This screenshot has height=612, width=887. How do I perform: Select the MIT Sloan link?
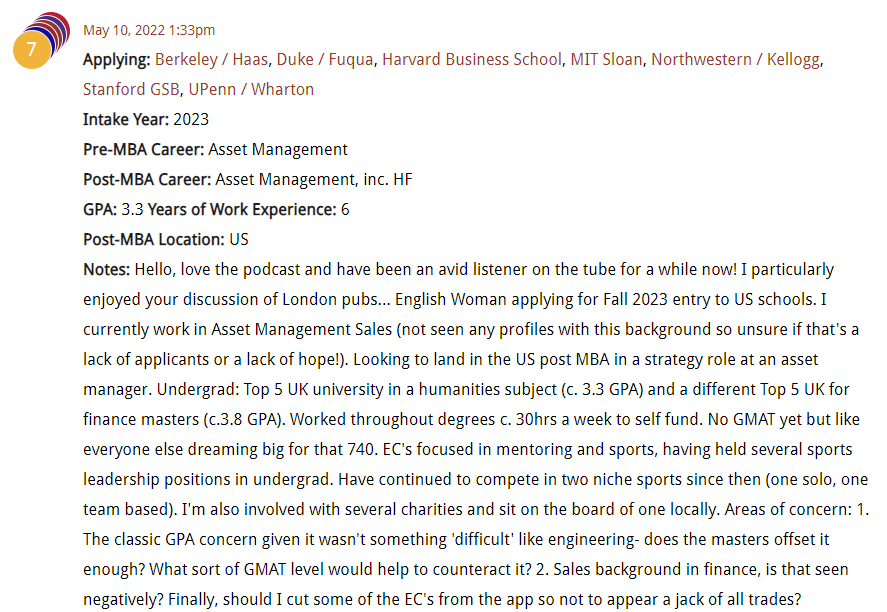[x=606, y=60]
